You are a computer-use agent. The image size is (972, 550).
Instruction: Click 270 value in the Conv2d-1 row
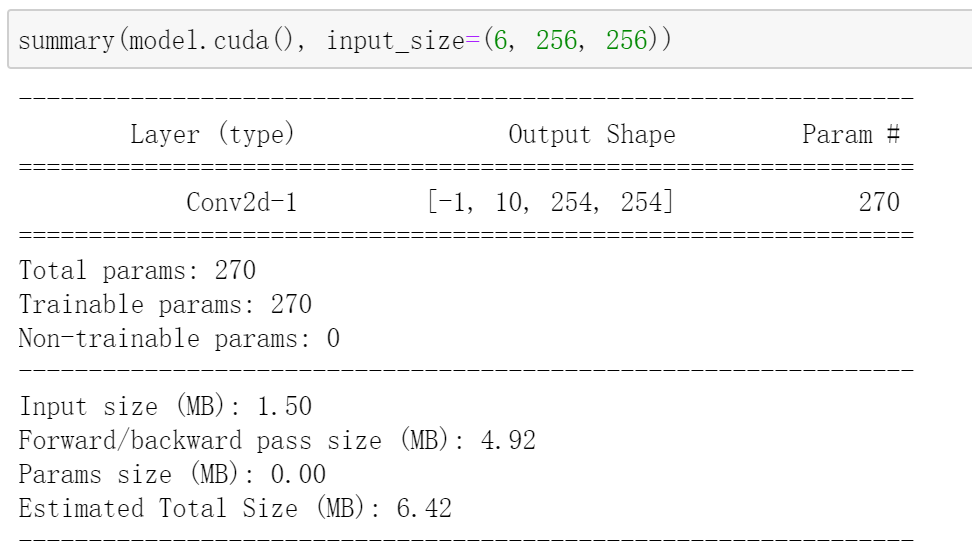(x=879, y=202)
